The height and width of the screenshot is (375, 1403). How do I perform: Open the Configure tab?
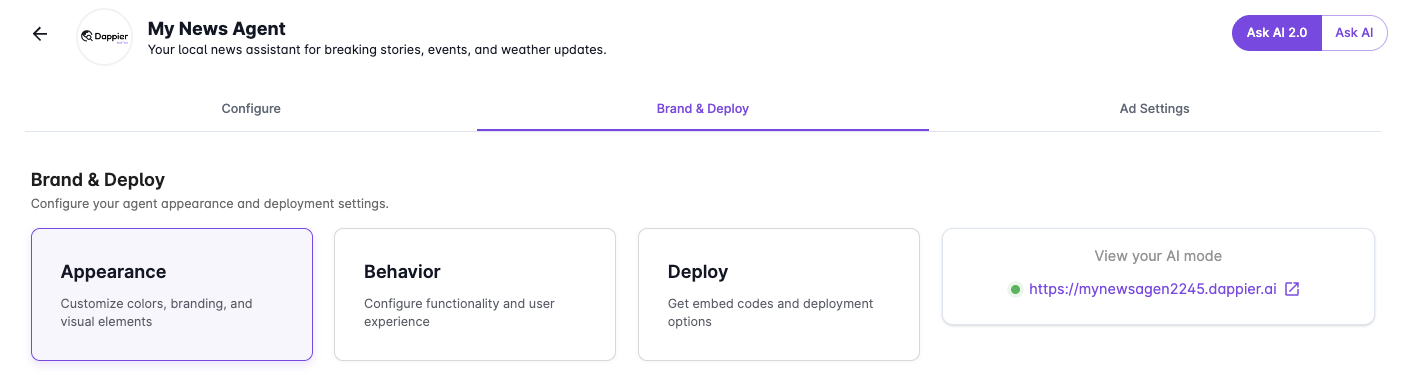(251, 108)
